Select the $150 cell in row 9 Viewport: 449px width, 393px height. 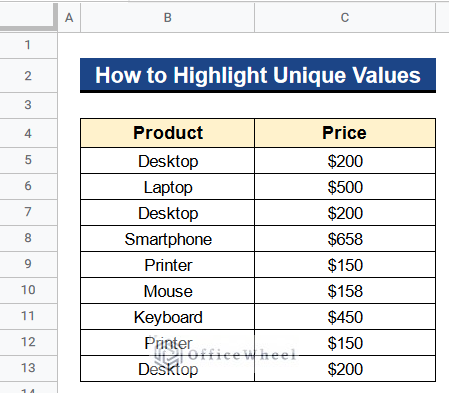point(345,265)
